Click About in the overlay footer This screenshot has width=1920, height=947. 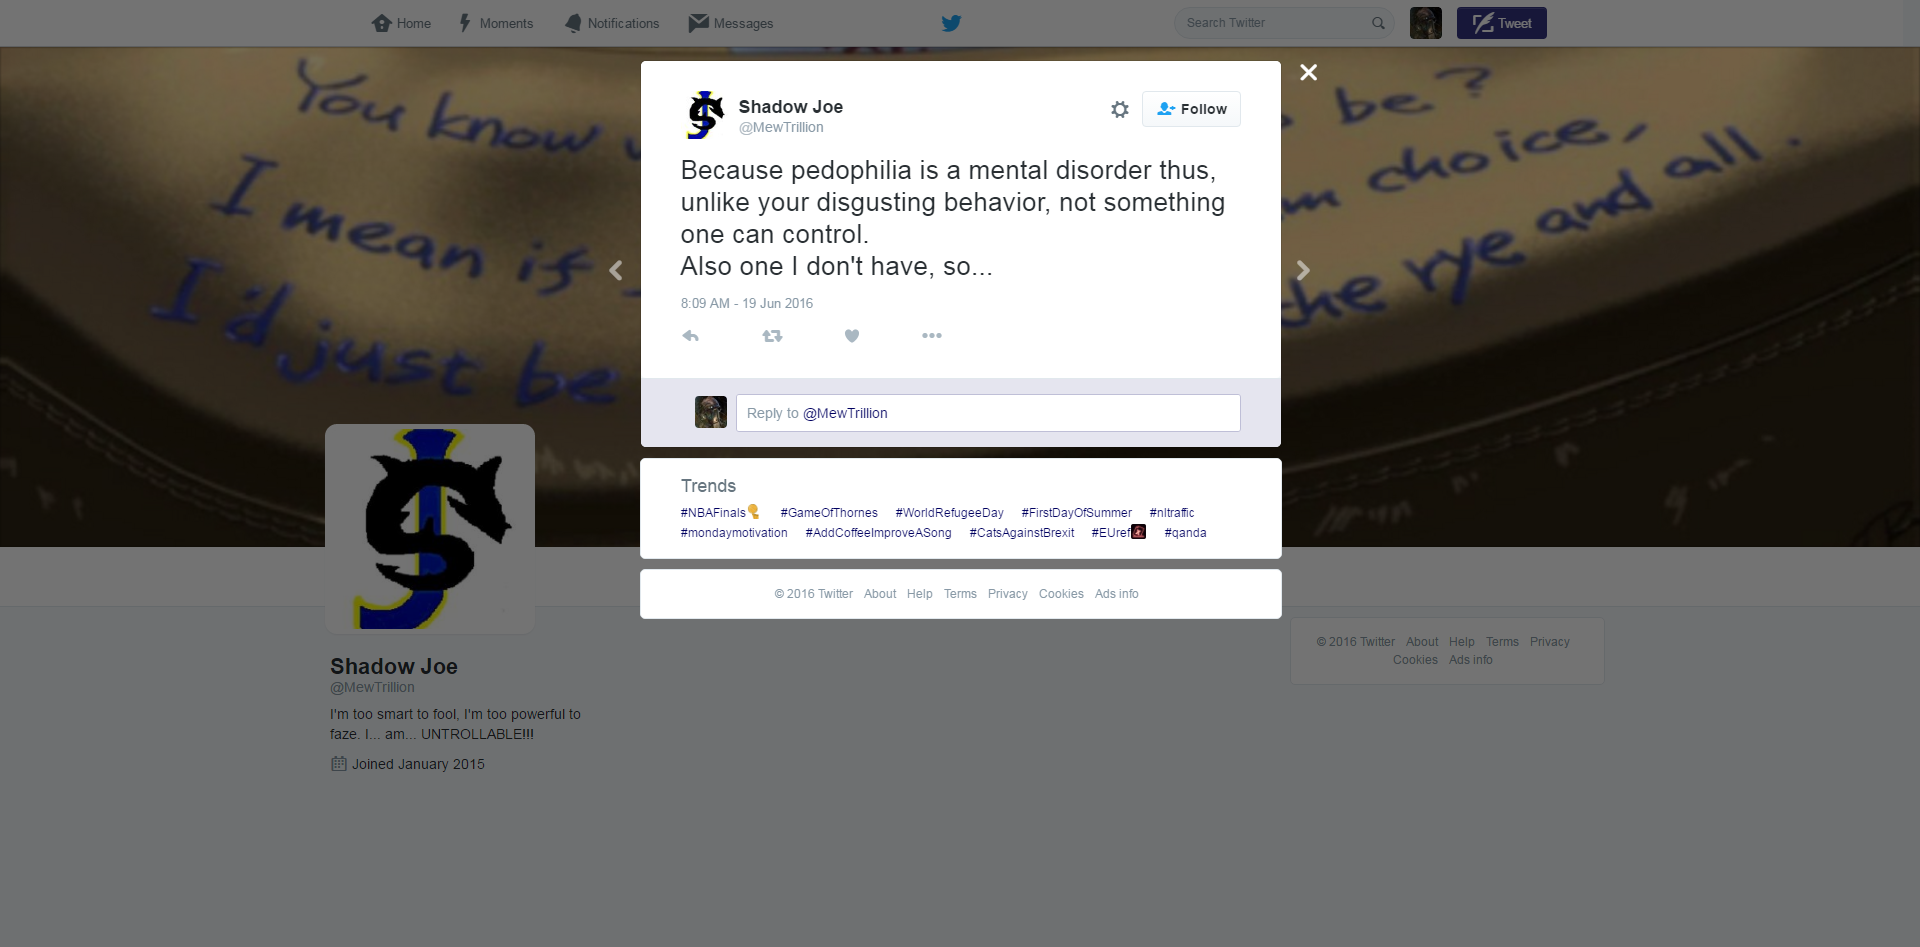(880, 594)
